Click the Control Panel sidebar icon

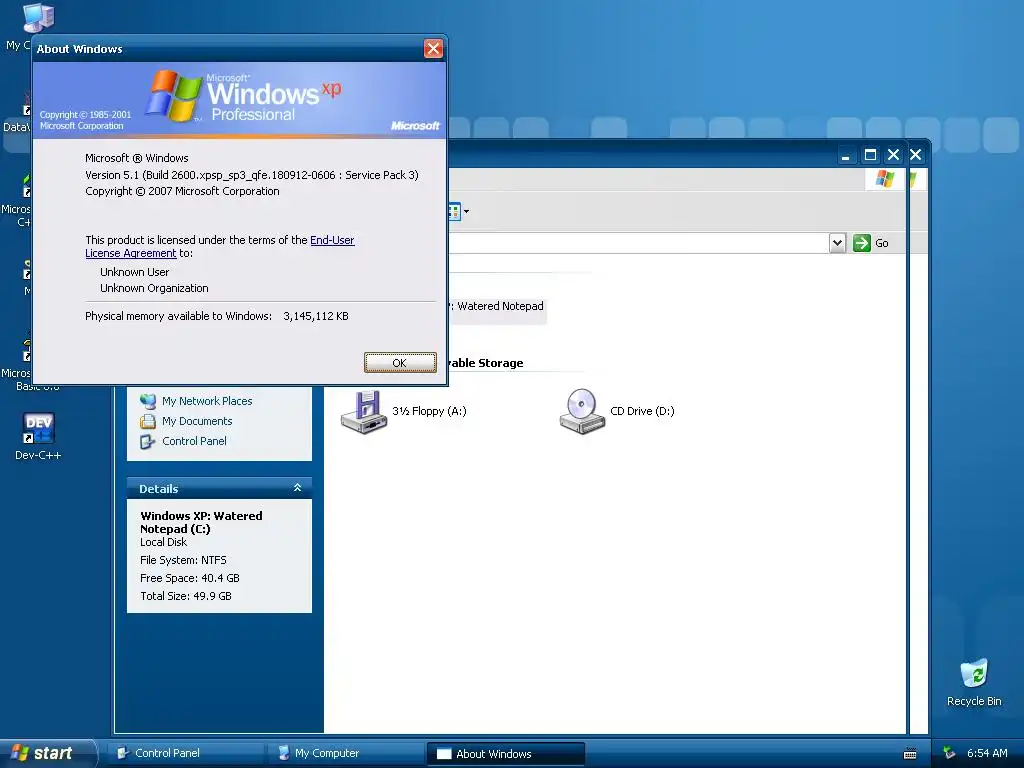pos(148,441)
